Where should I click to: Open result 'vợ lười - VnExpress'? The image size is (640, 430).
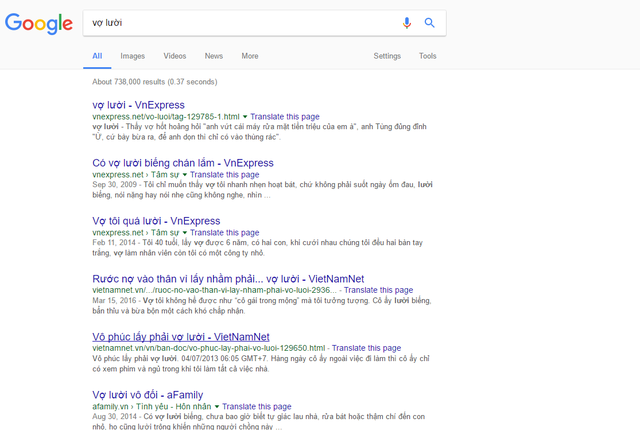pyautogui.click(x=138, y=105)
